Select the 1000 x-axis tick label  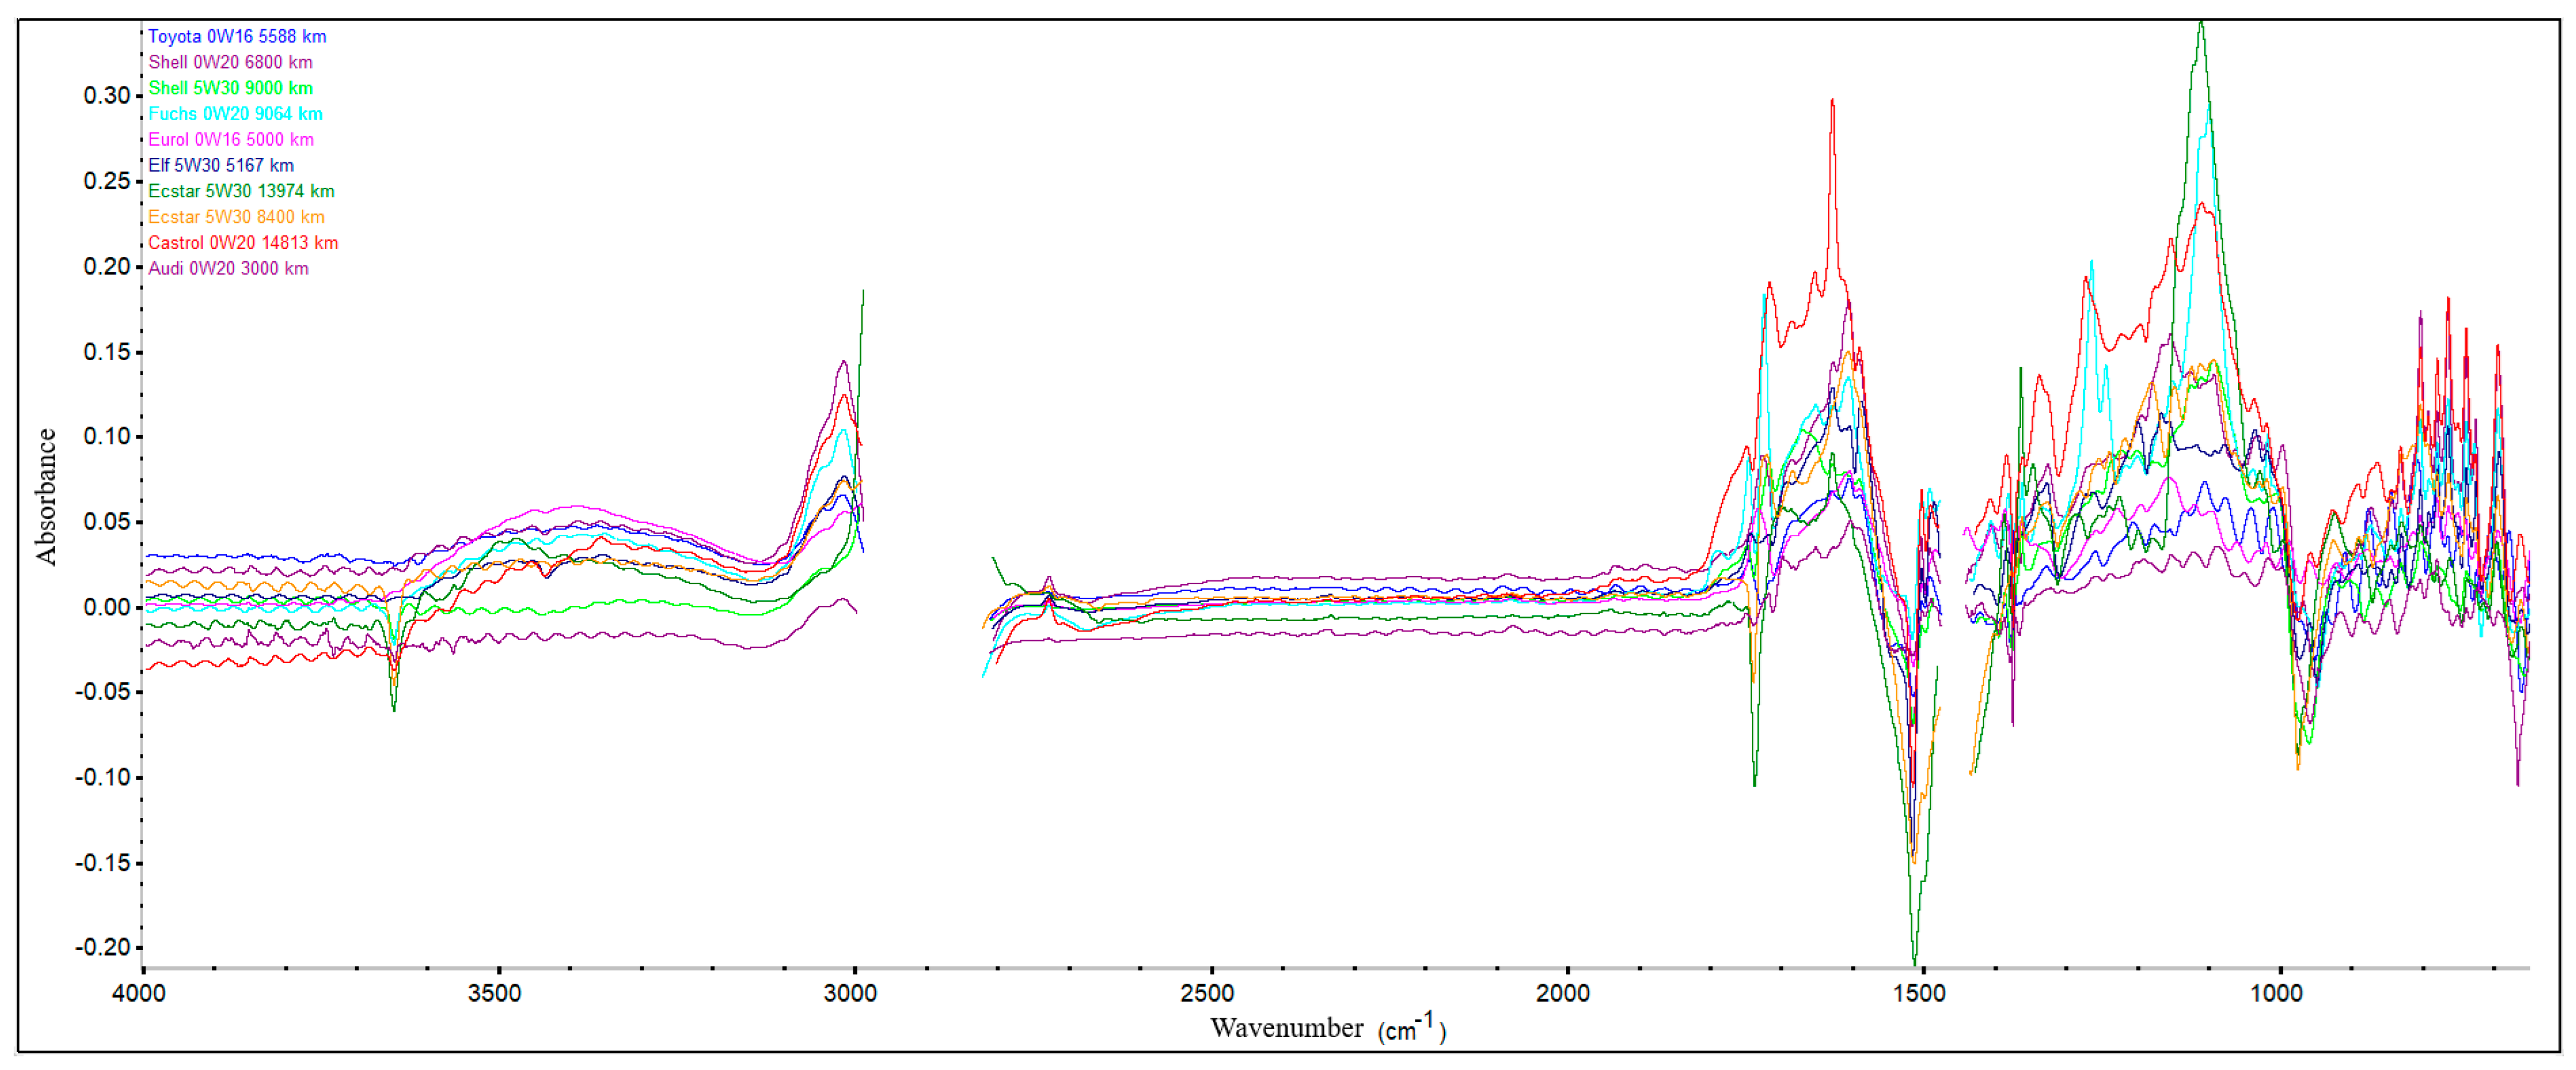tap(2276, 993)
